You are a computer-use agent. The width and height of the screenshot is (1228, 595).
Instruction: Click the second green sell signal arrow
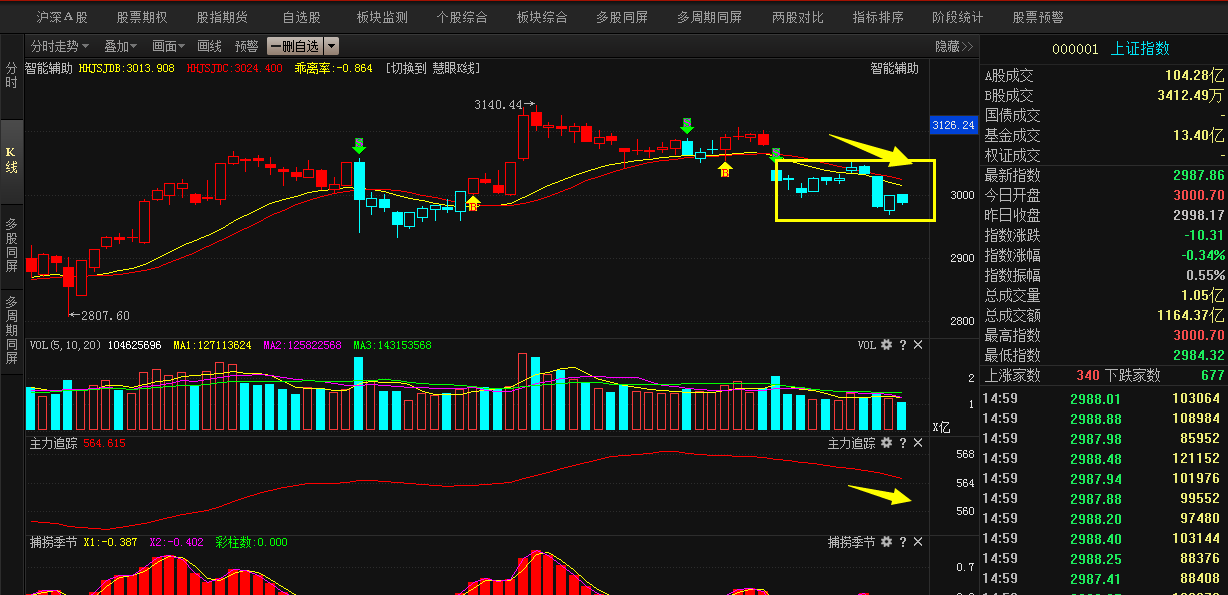pyautogui.click(x=687, y=126)
